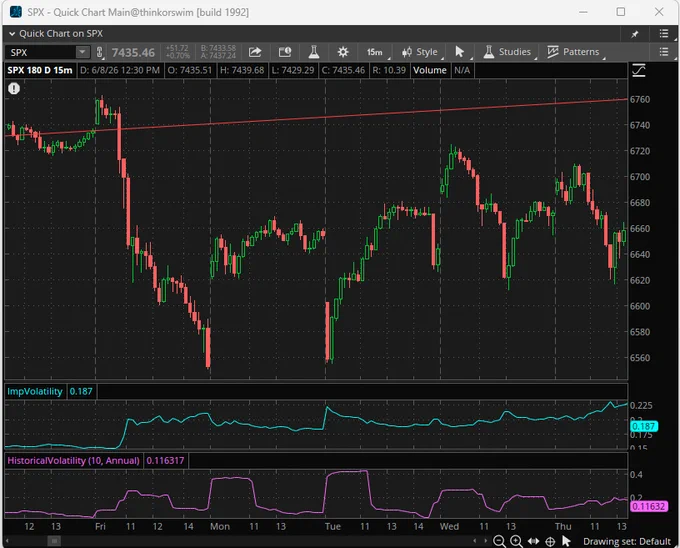Click the SPX symbol input field
This screenshot has width=680, height=548.
click(x=40, y=52)
